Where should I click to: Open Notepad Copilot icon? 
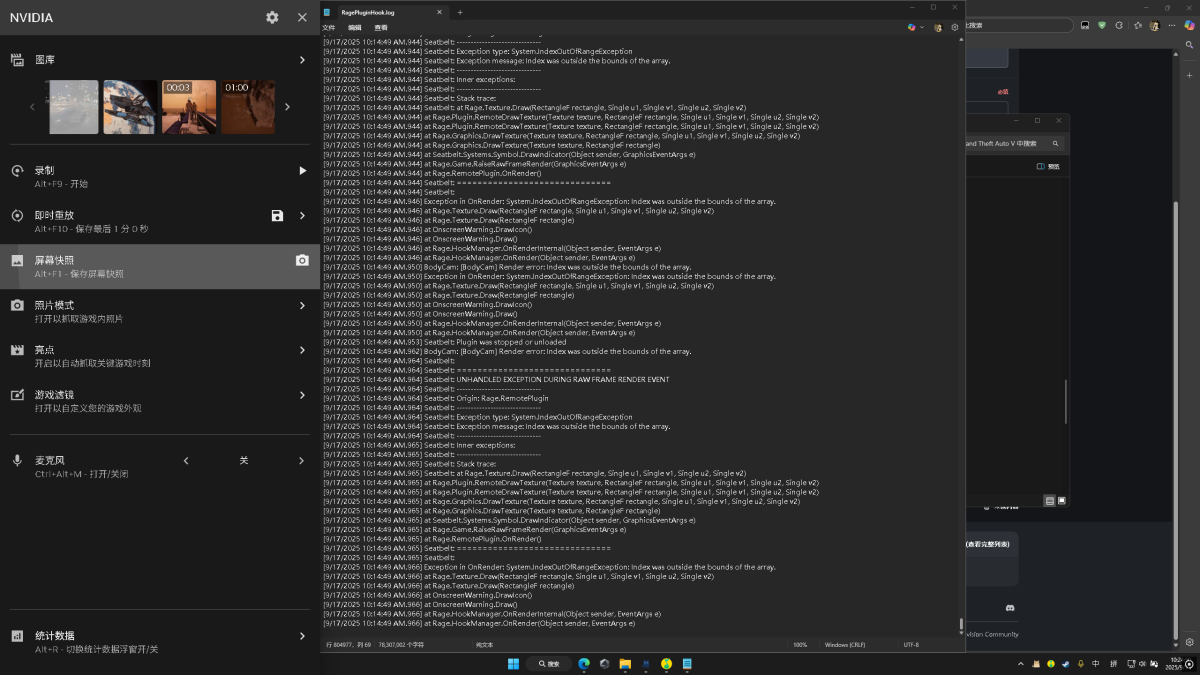click(x=912, y=27)
